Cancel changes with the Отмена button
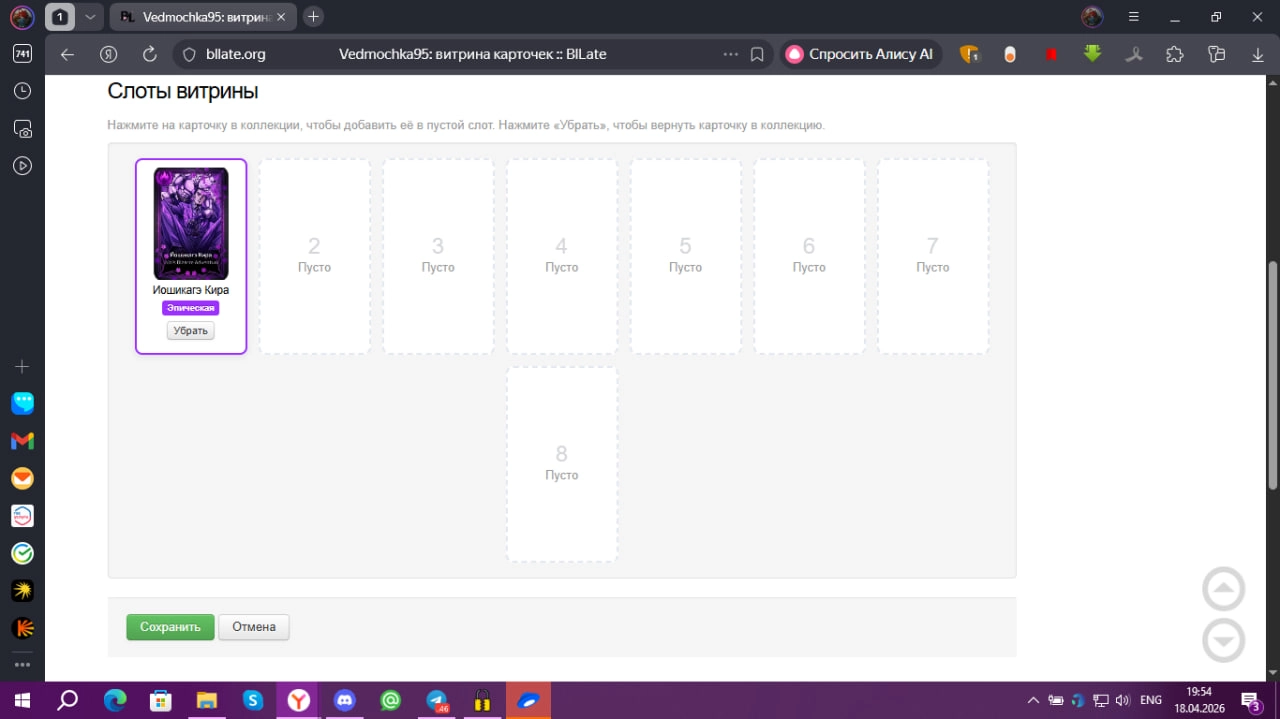Screen dimensions: 1280x719 254,627
